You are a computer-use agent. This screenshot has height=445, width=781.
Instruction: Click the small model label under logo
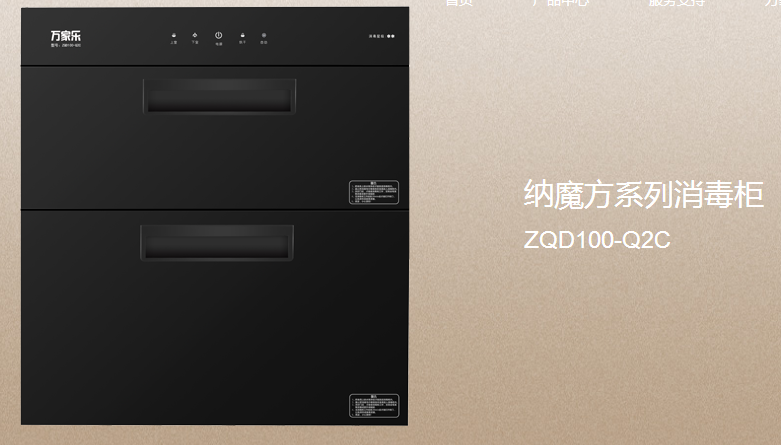[x=65, y=45]
